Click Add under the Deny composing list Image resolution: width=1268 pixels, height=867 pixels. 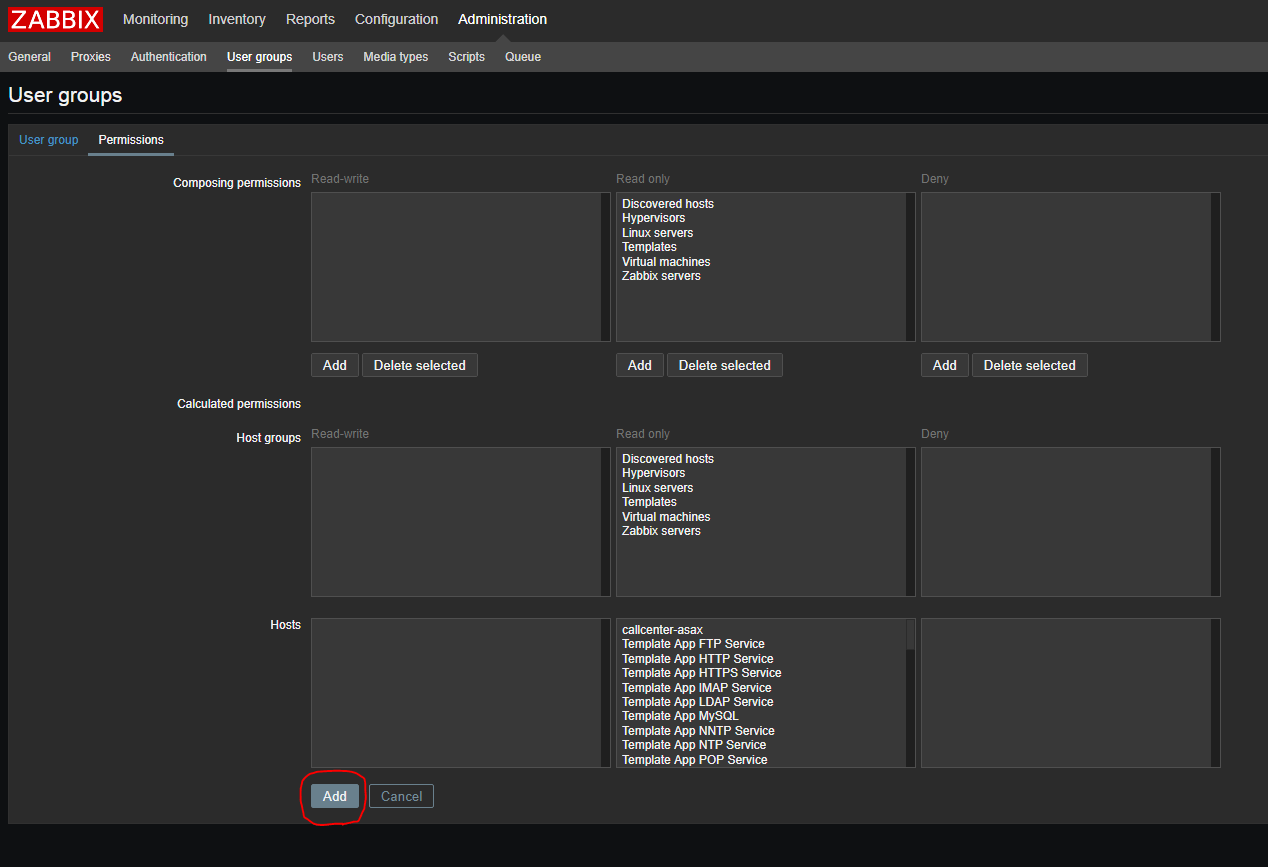pos(944,365)
